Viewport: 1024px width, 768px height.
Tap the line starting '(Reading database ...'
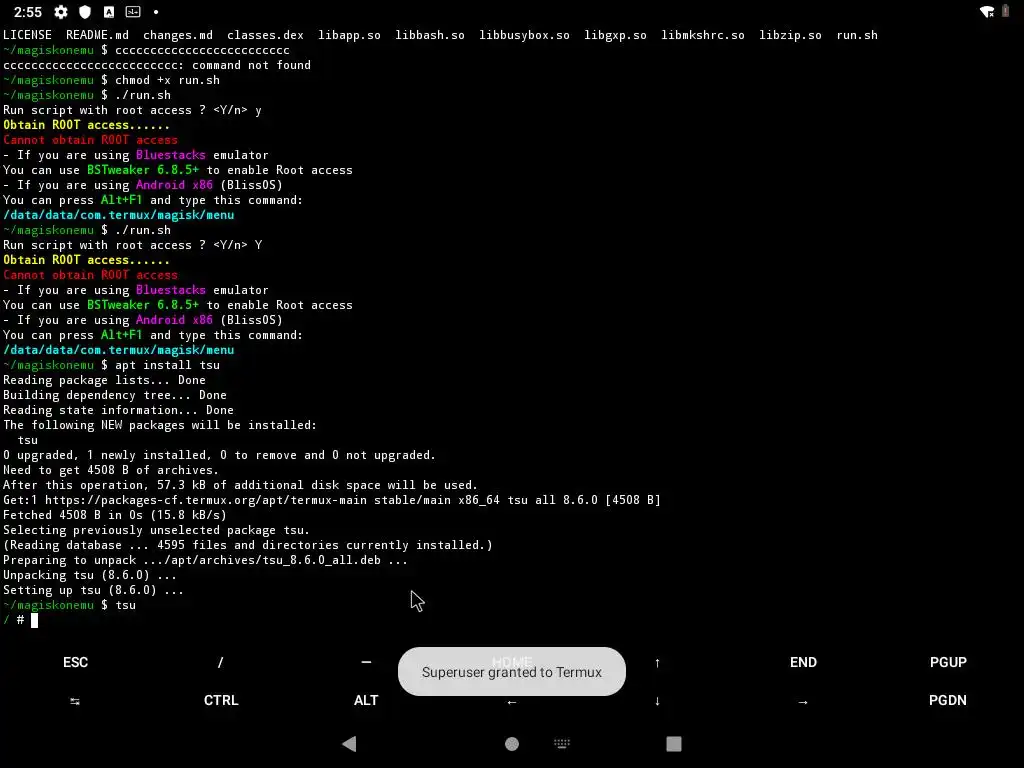point(248,545)
